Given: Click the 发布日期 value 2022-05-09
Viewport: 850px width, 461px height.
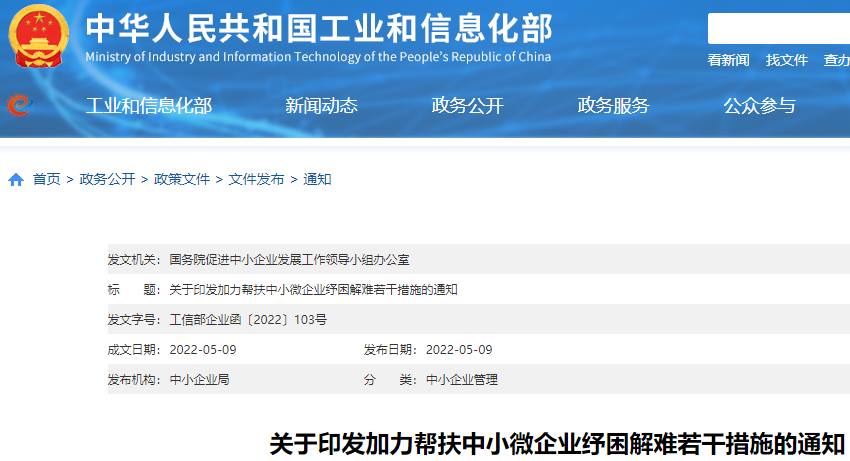Looking at the screenshot, I should click(x=459, y=350).
